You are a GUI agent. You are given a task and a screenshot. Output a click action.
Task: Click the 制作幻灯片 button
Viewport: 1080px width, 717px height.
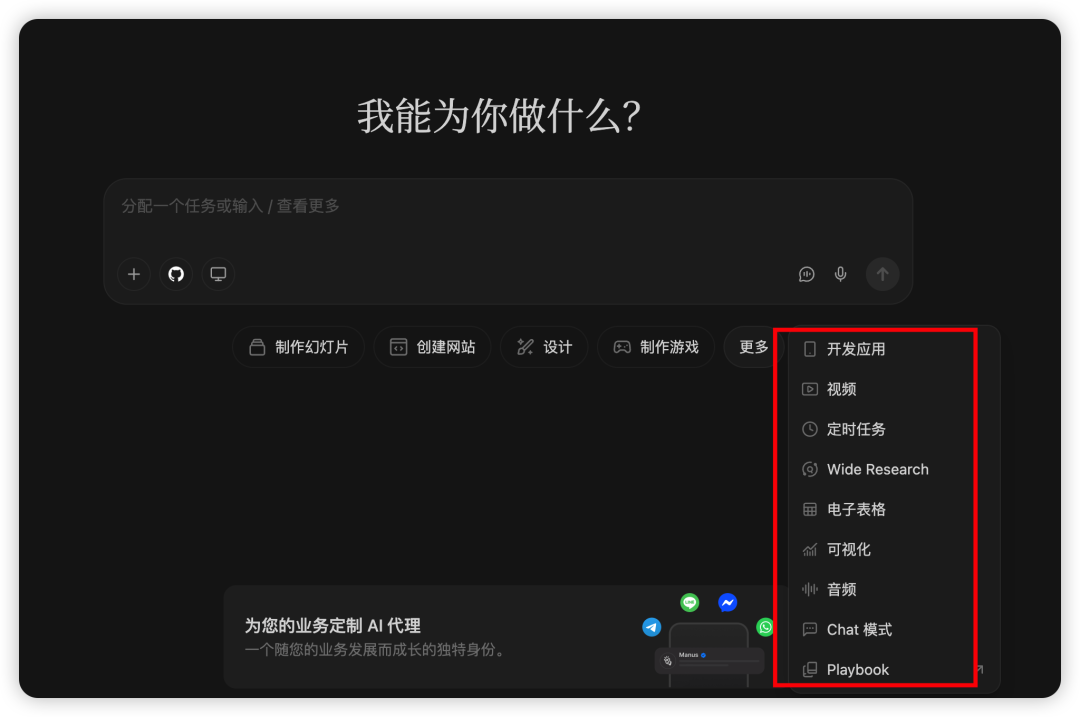pyautogui.click(x=298, y=347)
